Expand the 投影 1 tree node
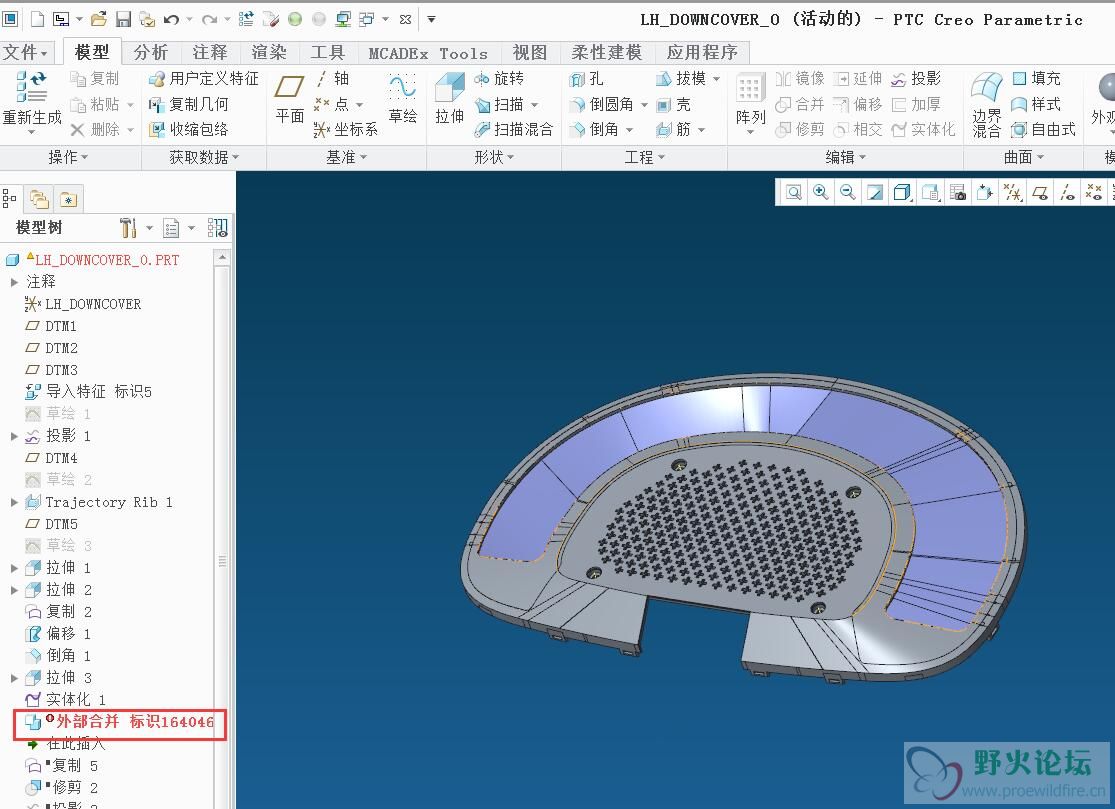 pos(14,436)
